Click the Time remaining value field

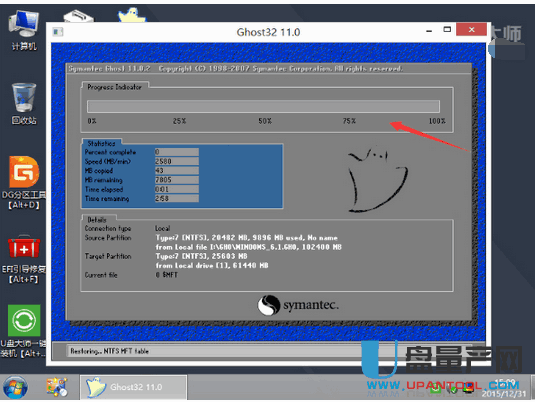tap(176, 198)
